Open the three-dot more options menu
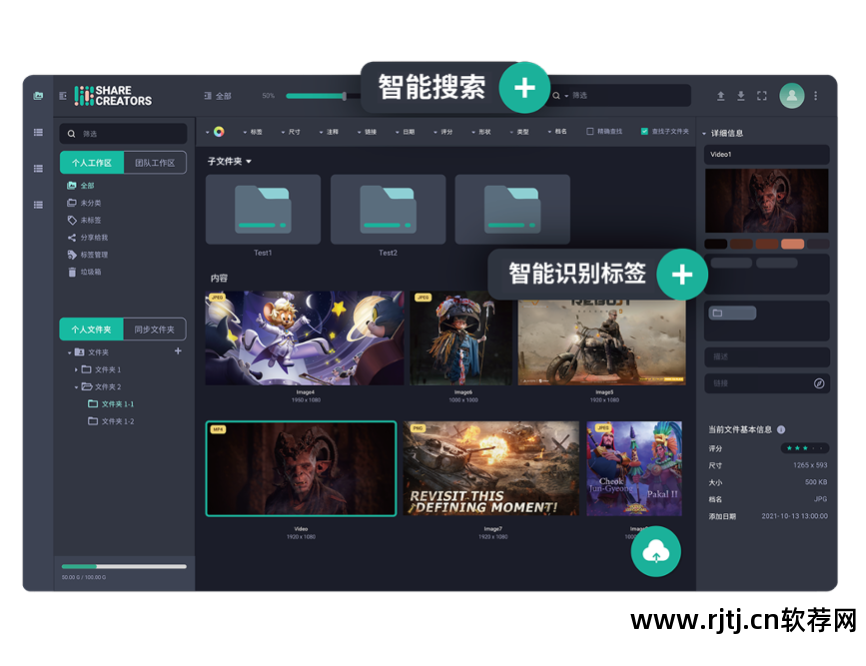The width and height of the screenshot is (866, 666). [816, 96]
